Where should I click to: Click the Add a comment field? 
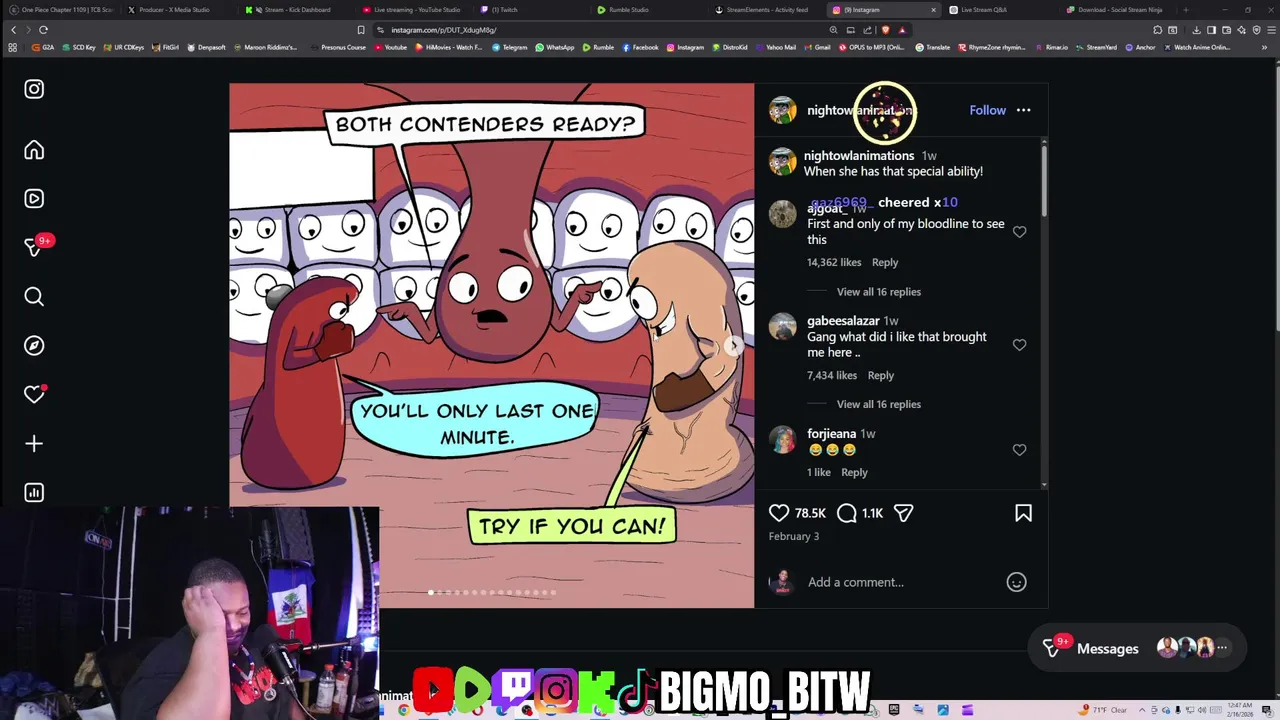(900, 582)
